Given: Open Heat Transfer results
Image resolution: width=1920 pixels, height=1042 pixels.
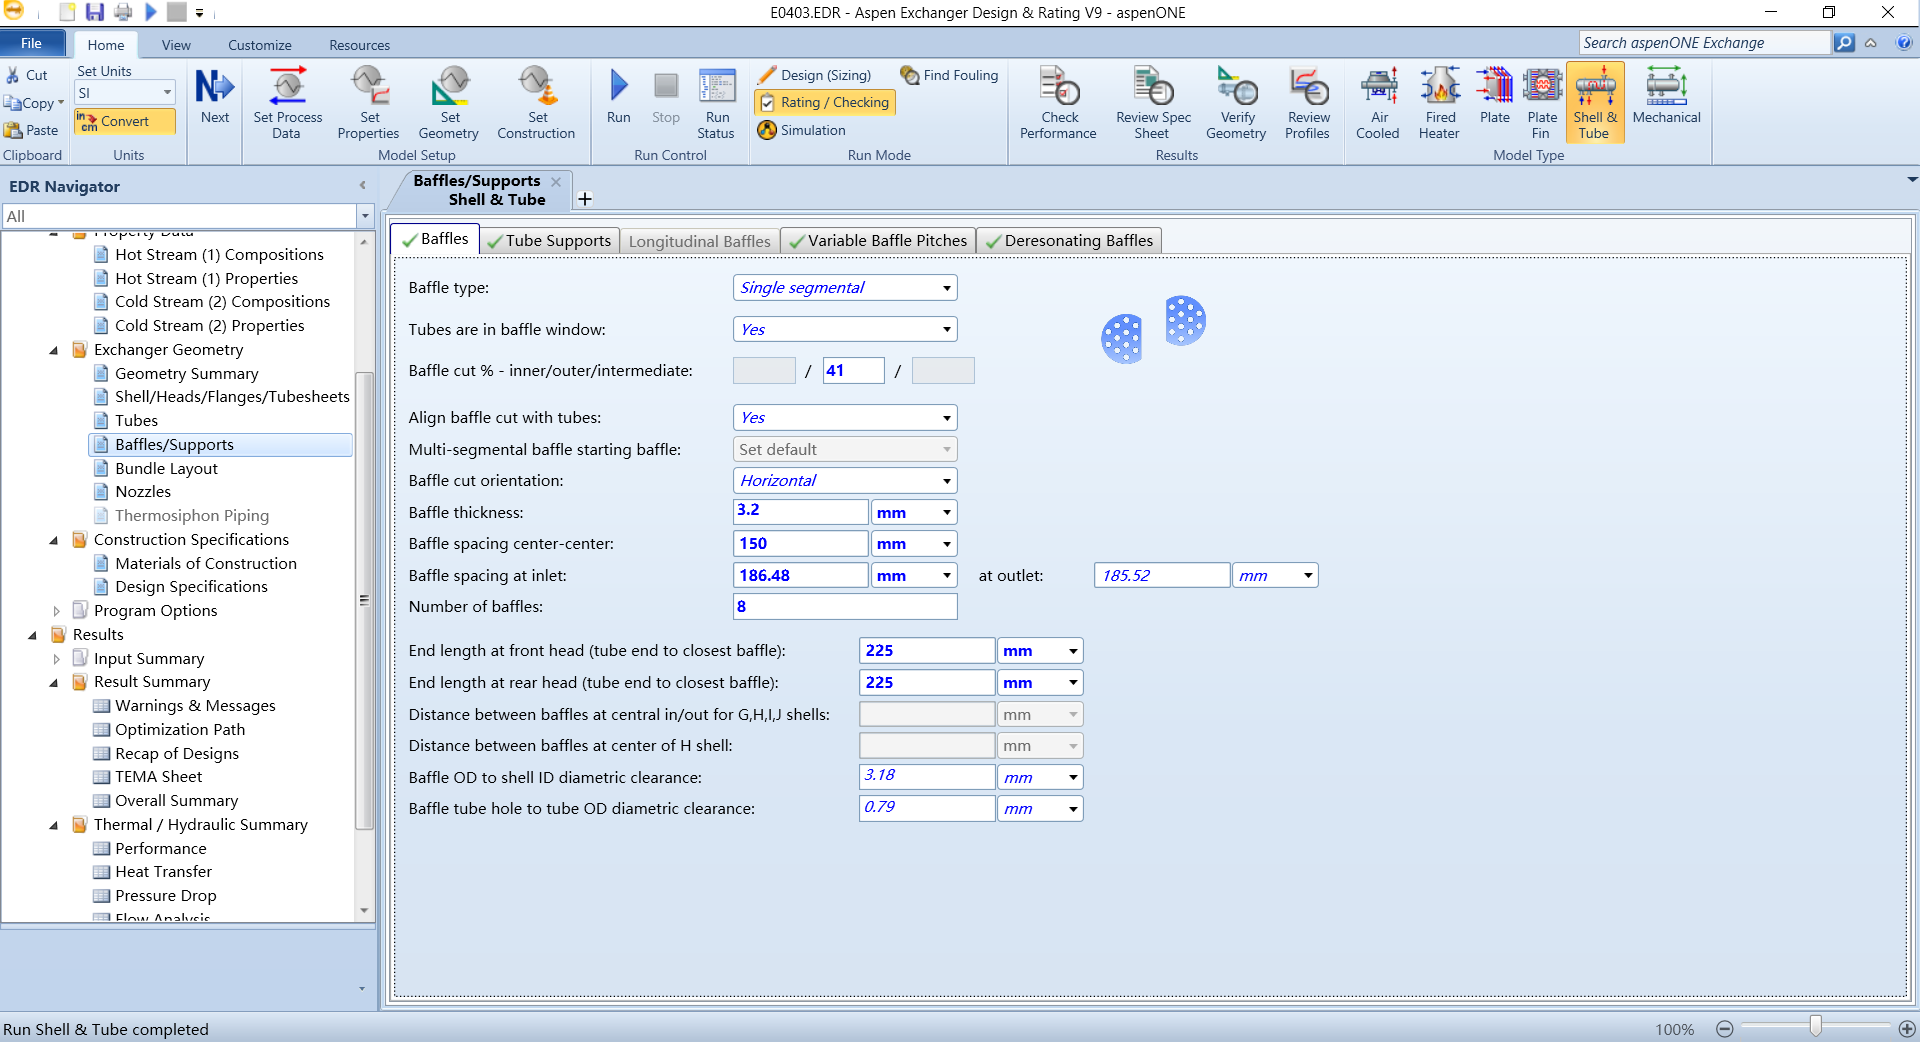Looking at the screenshot, I should click(163, 872).
